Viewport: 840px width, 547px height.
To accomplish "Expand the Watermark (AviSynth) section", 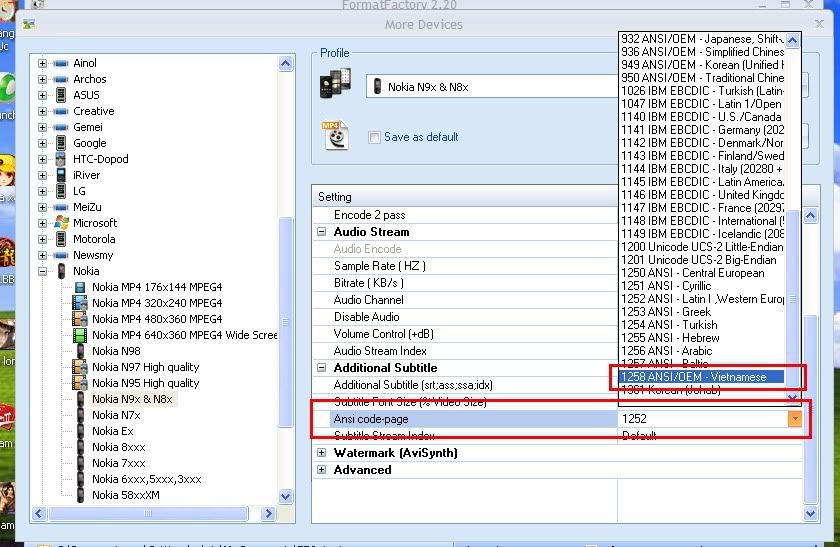I will 321,453.
